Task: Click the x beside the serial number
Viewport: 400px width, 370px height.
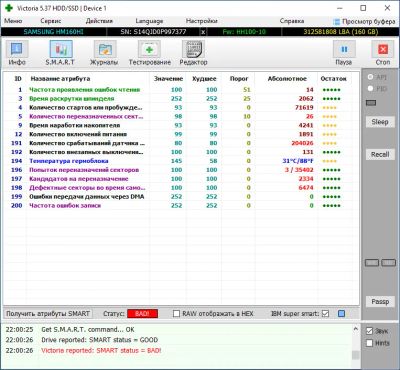Action: 203,32
